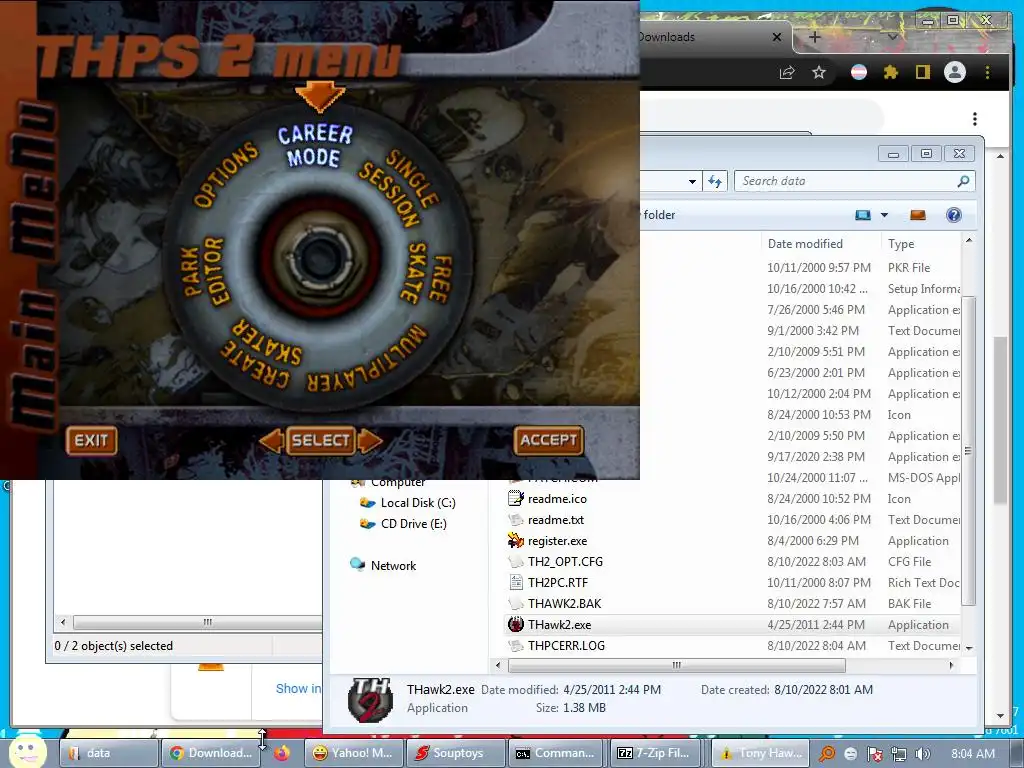Screen dimensions: 1024x768
Task: Switch to Souptoys in the taskbar
Action: 456,753
